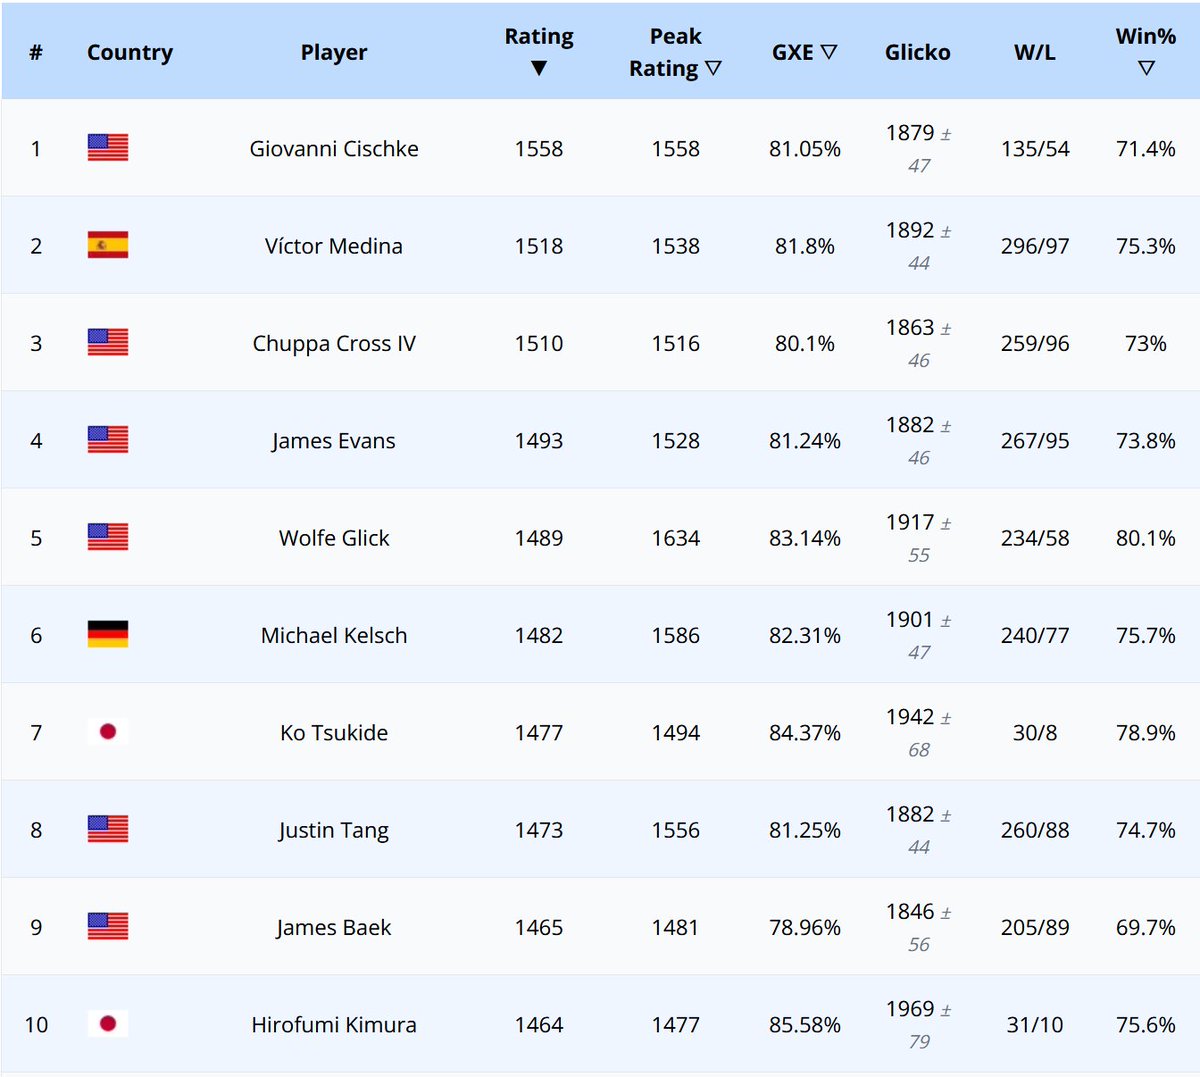The image size is (1200, 1077).
Task: Click GXE value 84.37%
Action: point(805,732)
